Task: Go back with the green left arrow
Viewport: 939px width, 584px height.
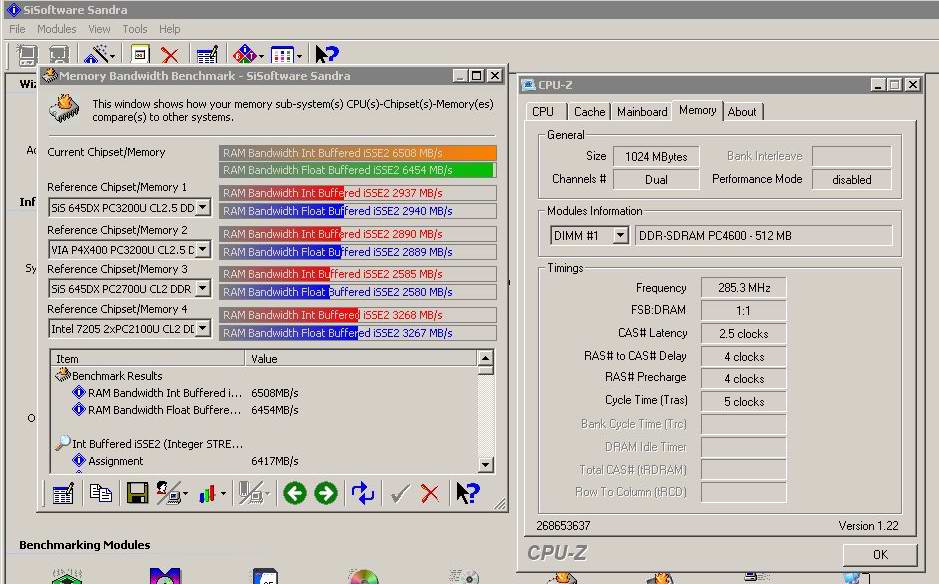Action: click(x=295, y=494)
